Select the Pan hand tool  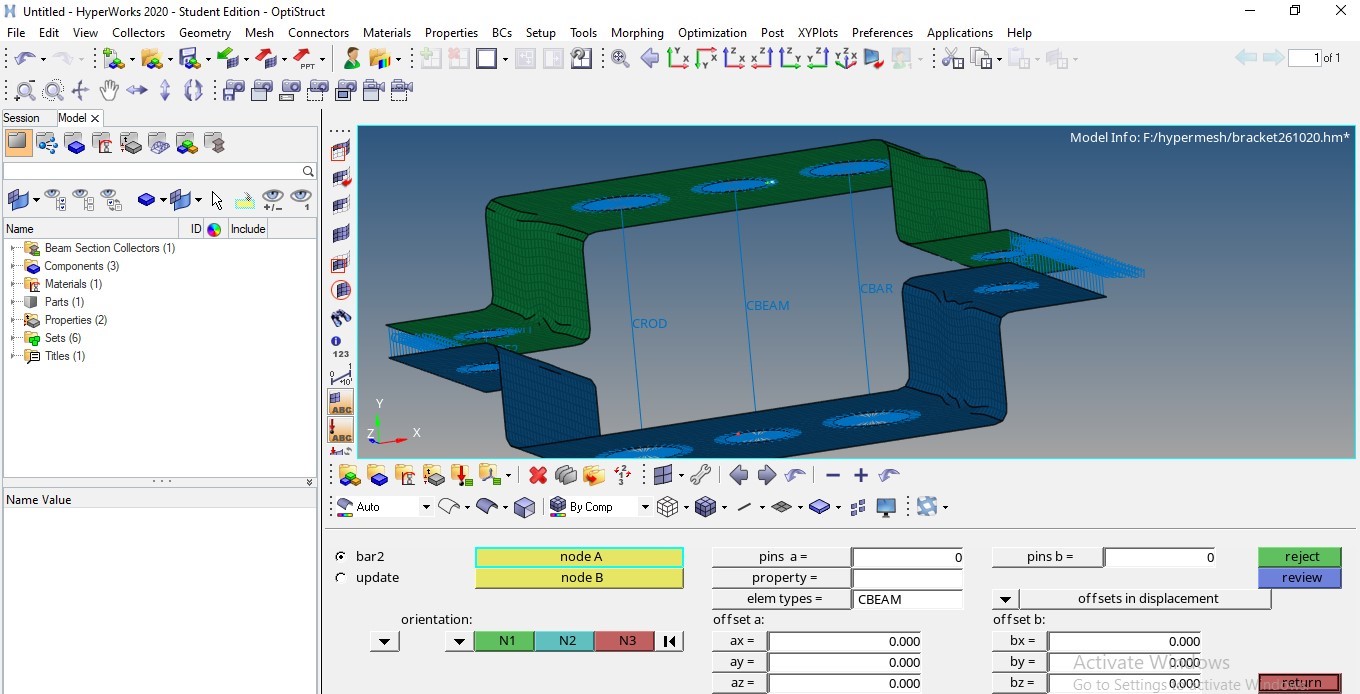coord(109,91)
